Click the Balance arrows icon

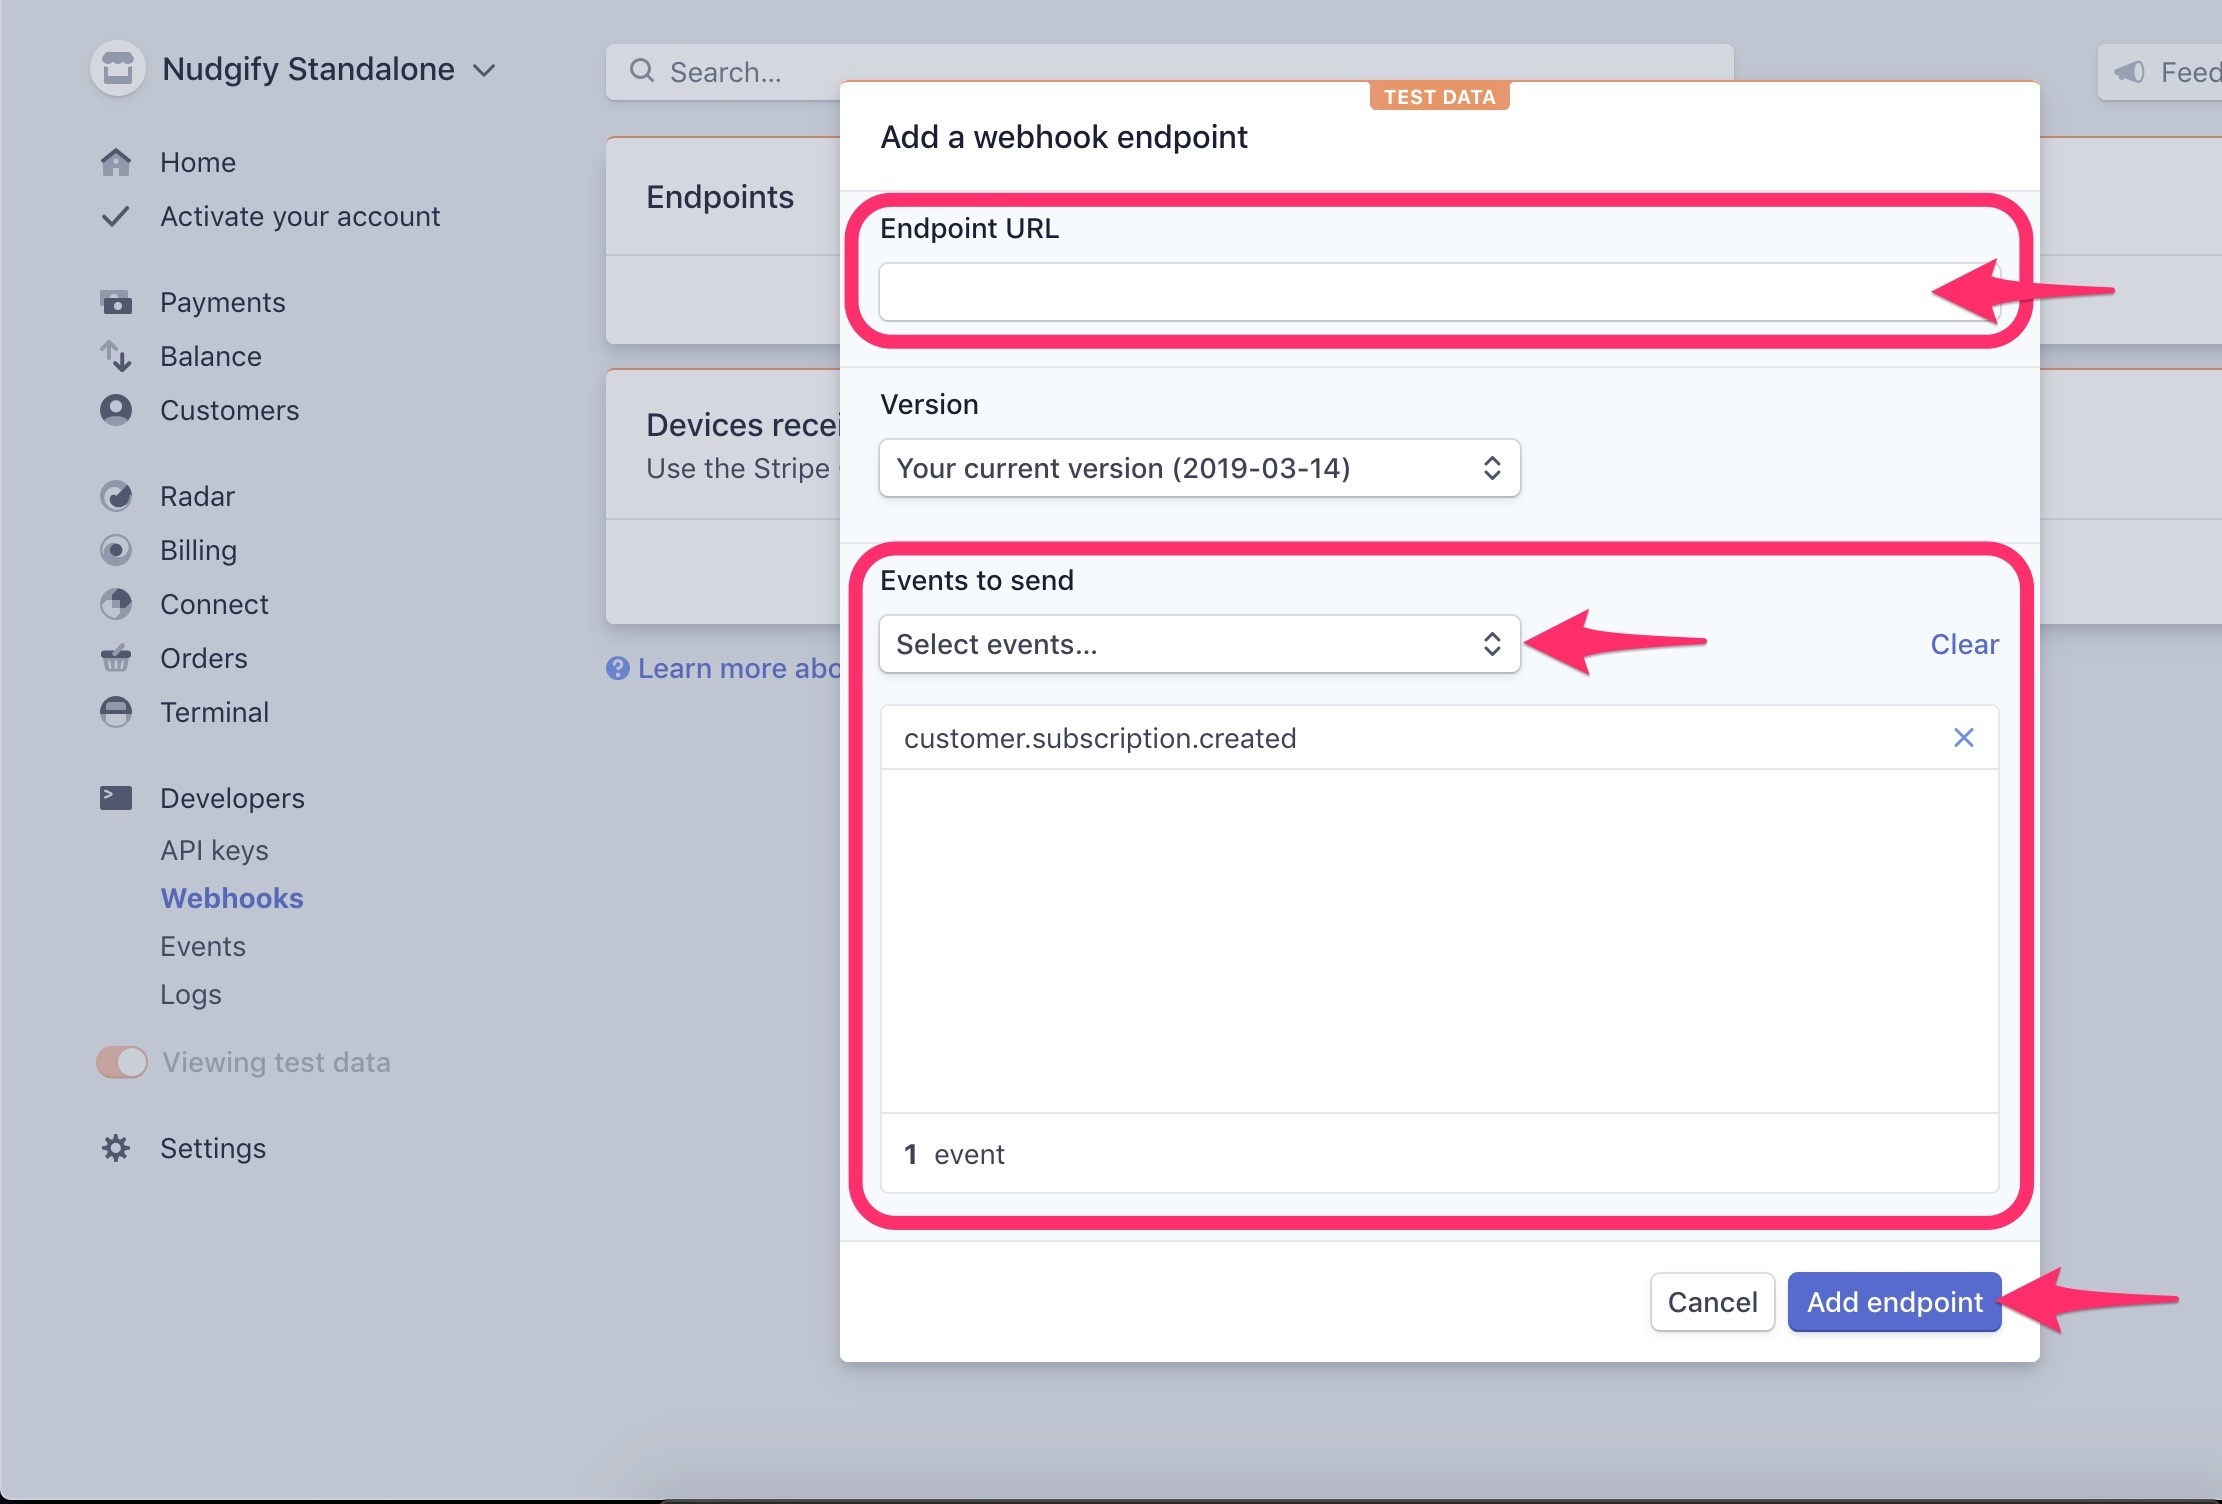pos(116,356)
